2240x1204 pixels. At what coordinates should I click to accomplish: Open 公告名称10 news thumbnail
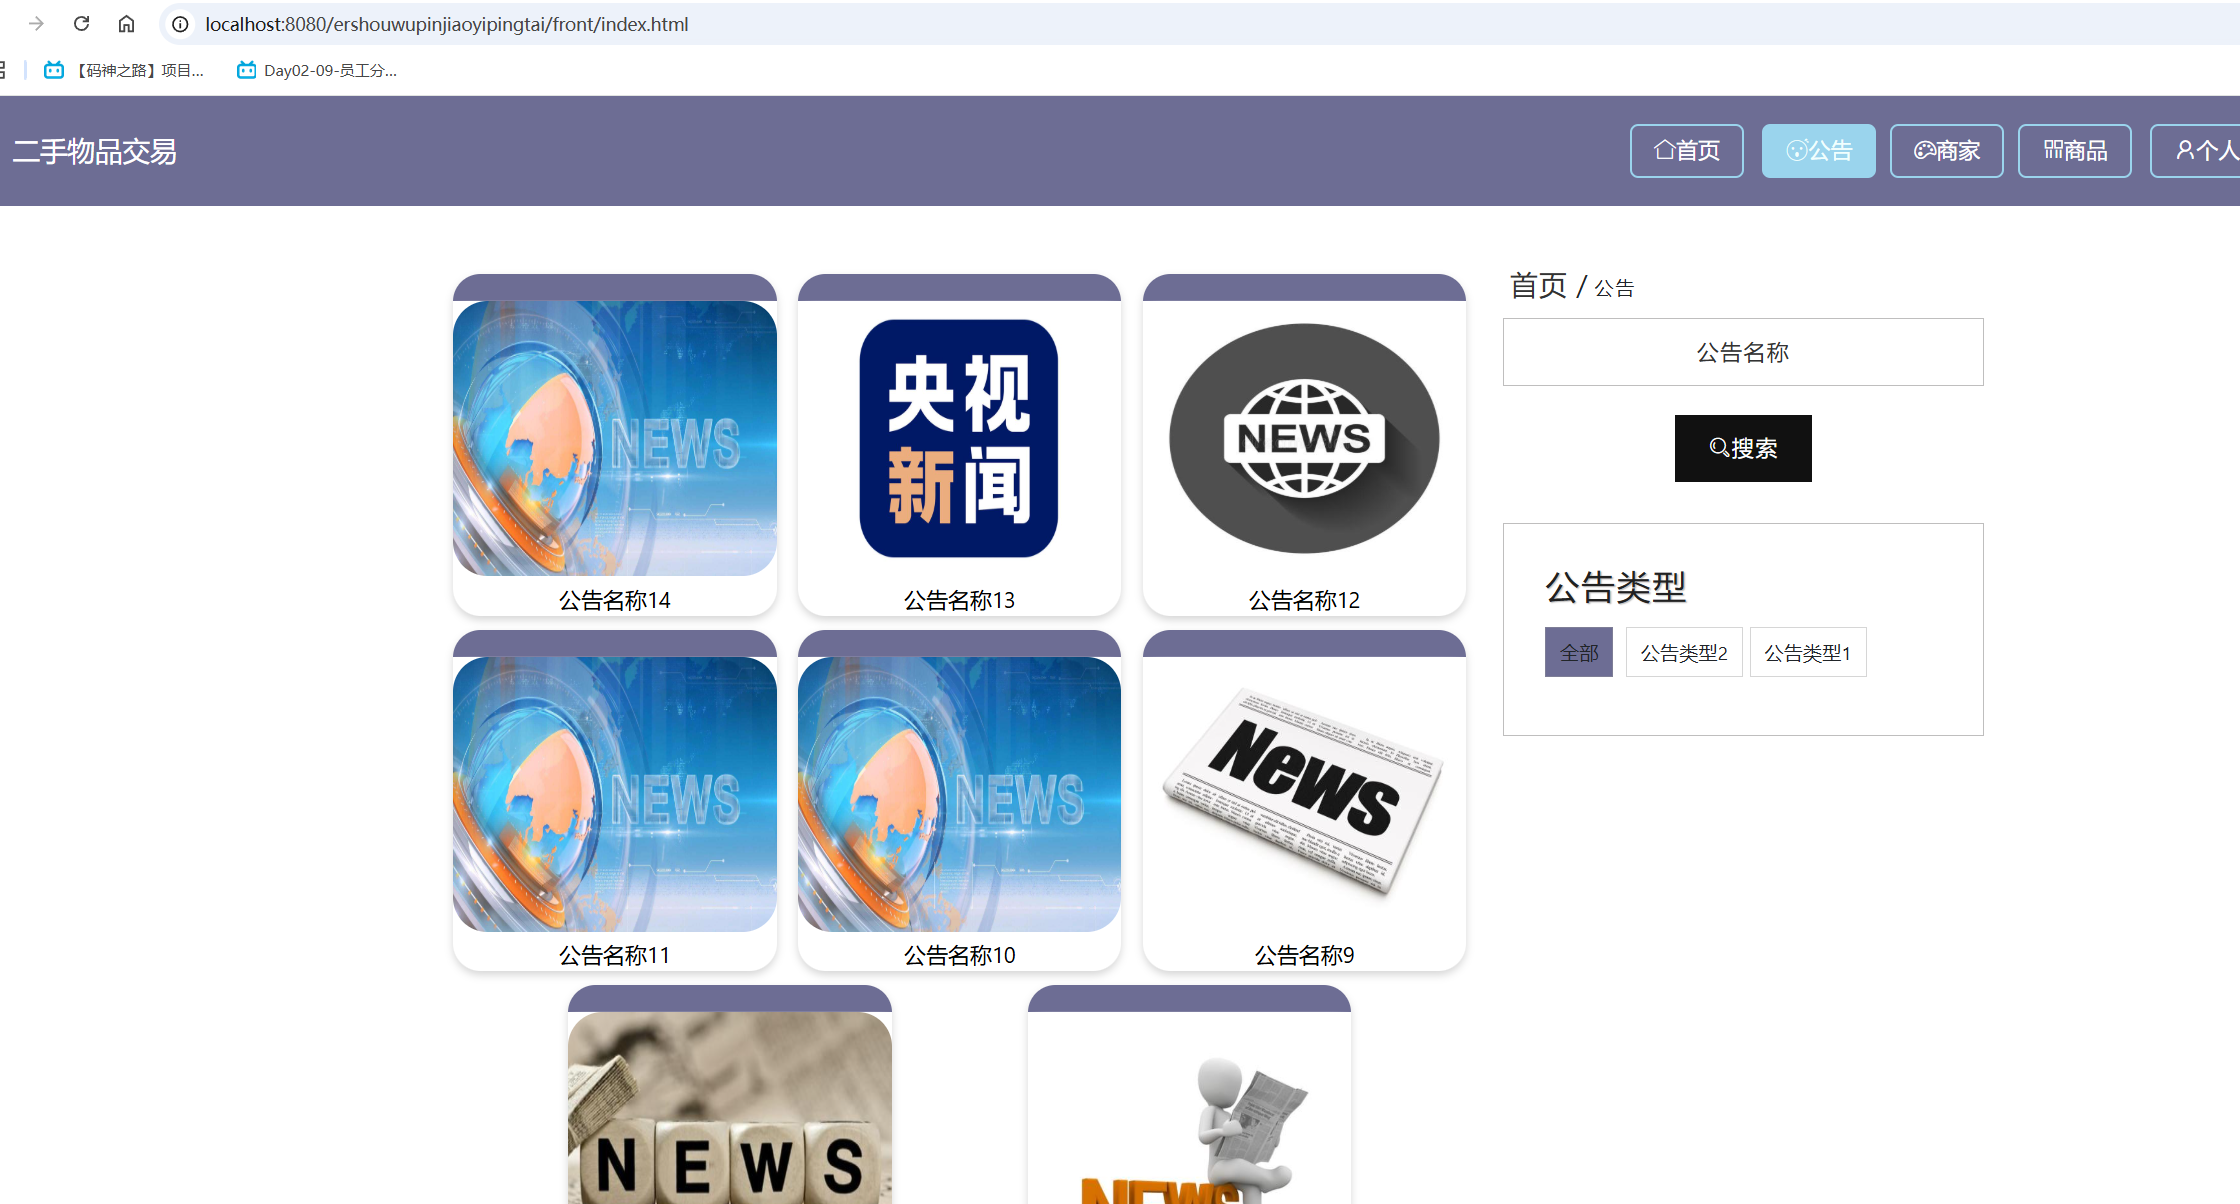point(959,794)
